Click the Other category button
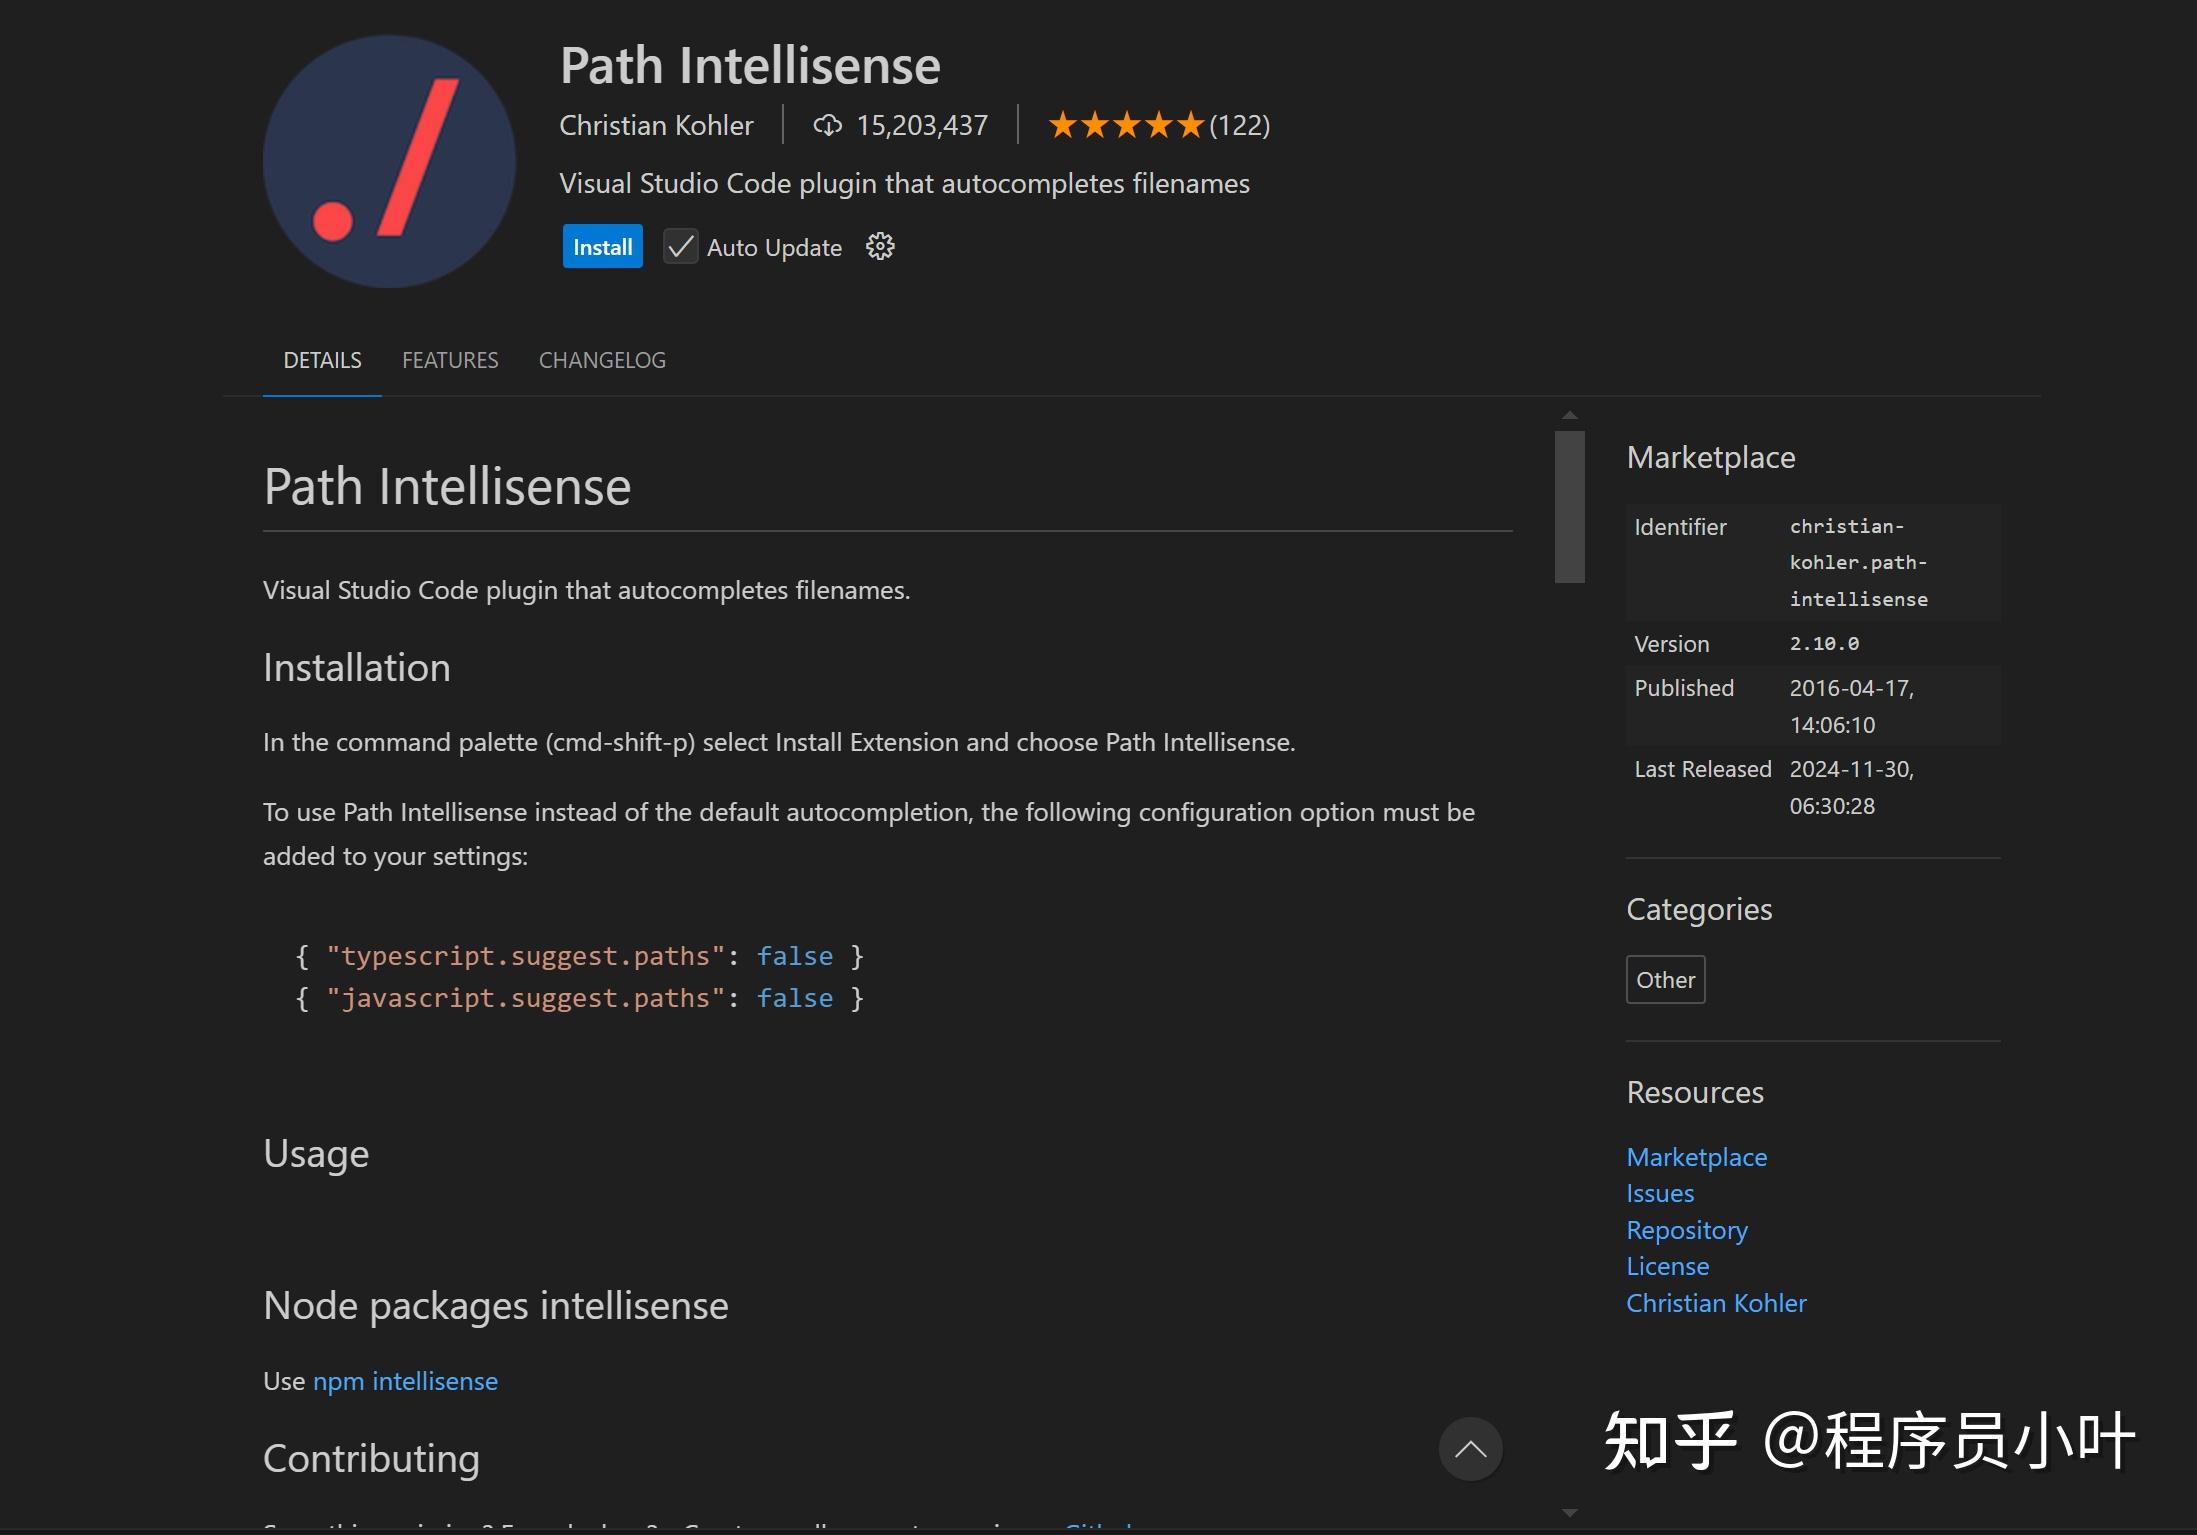This screenshot has height=1535, width=2197. pyautogui.click(x=1664, y=979)
